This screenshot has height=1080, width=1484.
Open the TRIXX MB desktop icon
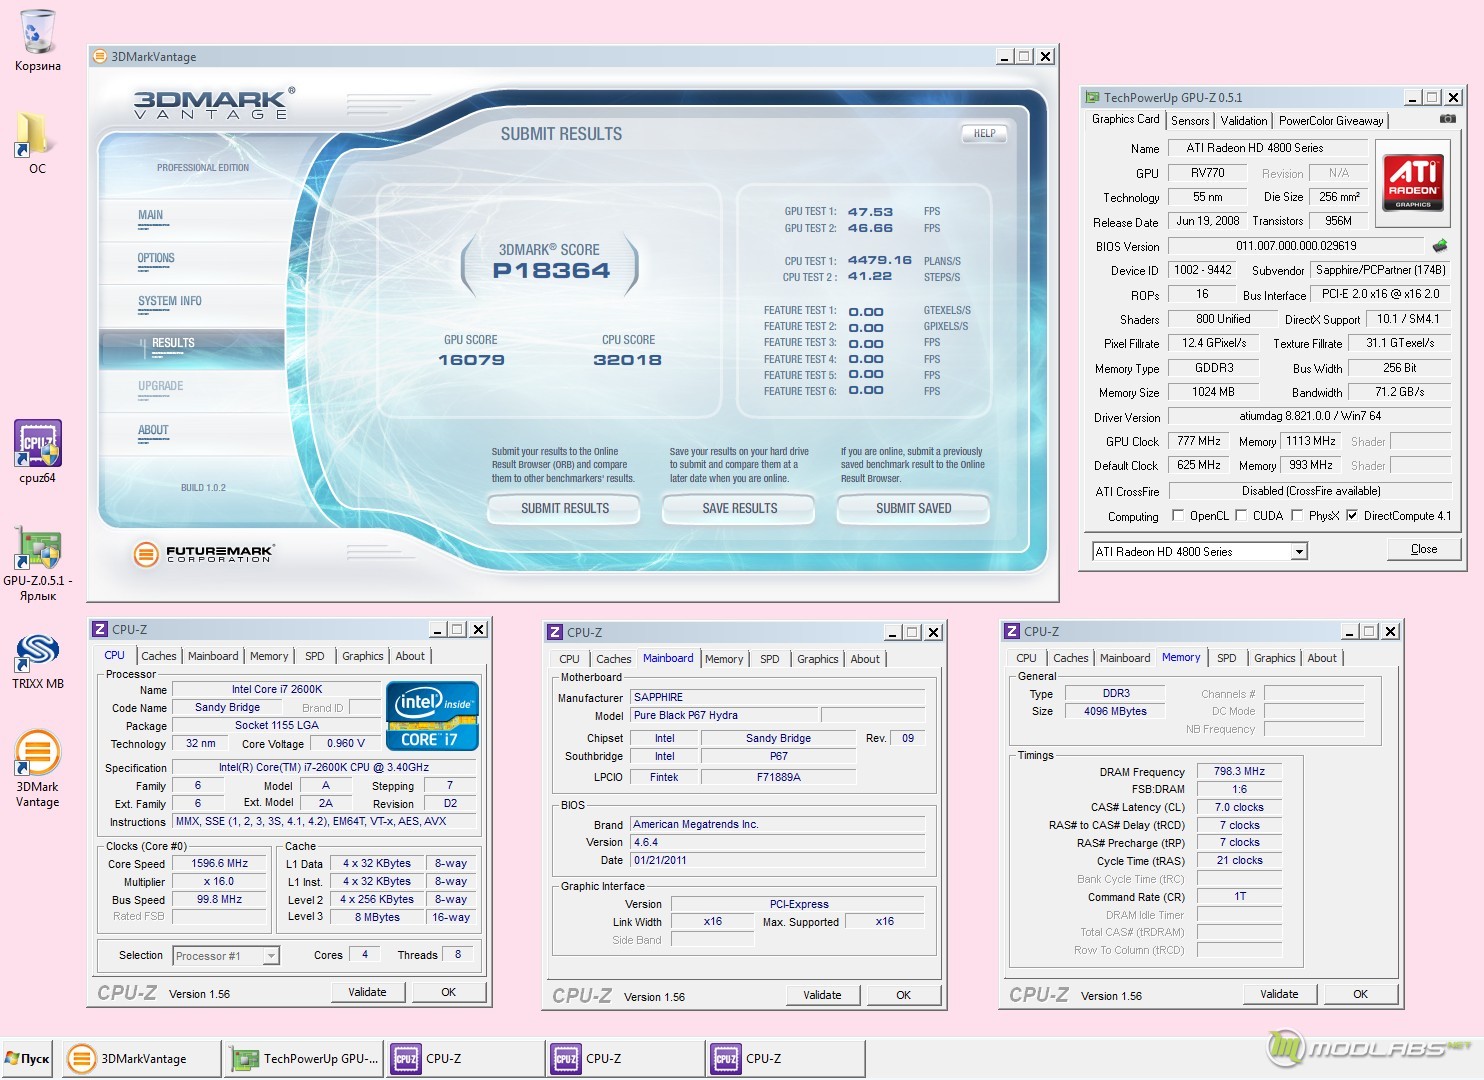(38, 653)
